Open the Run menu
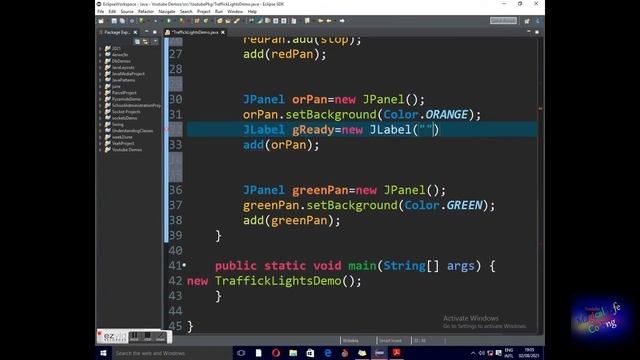Screen dimensions: 640x360 (x=219, y=11)
